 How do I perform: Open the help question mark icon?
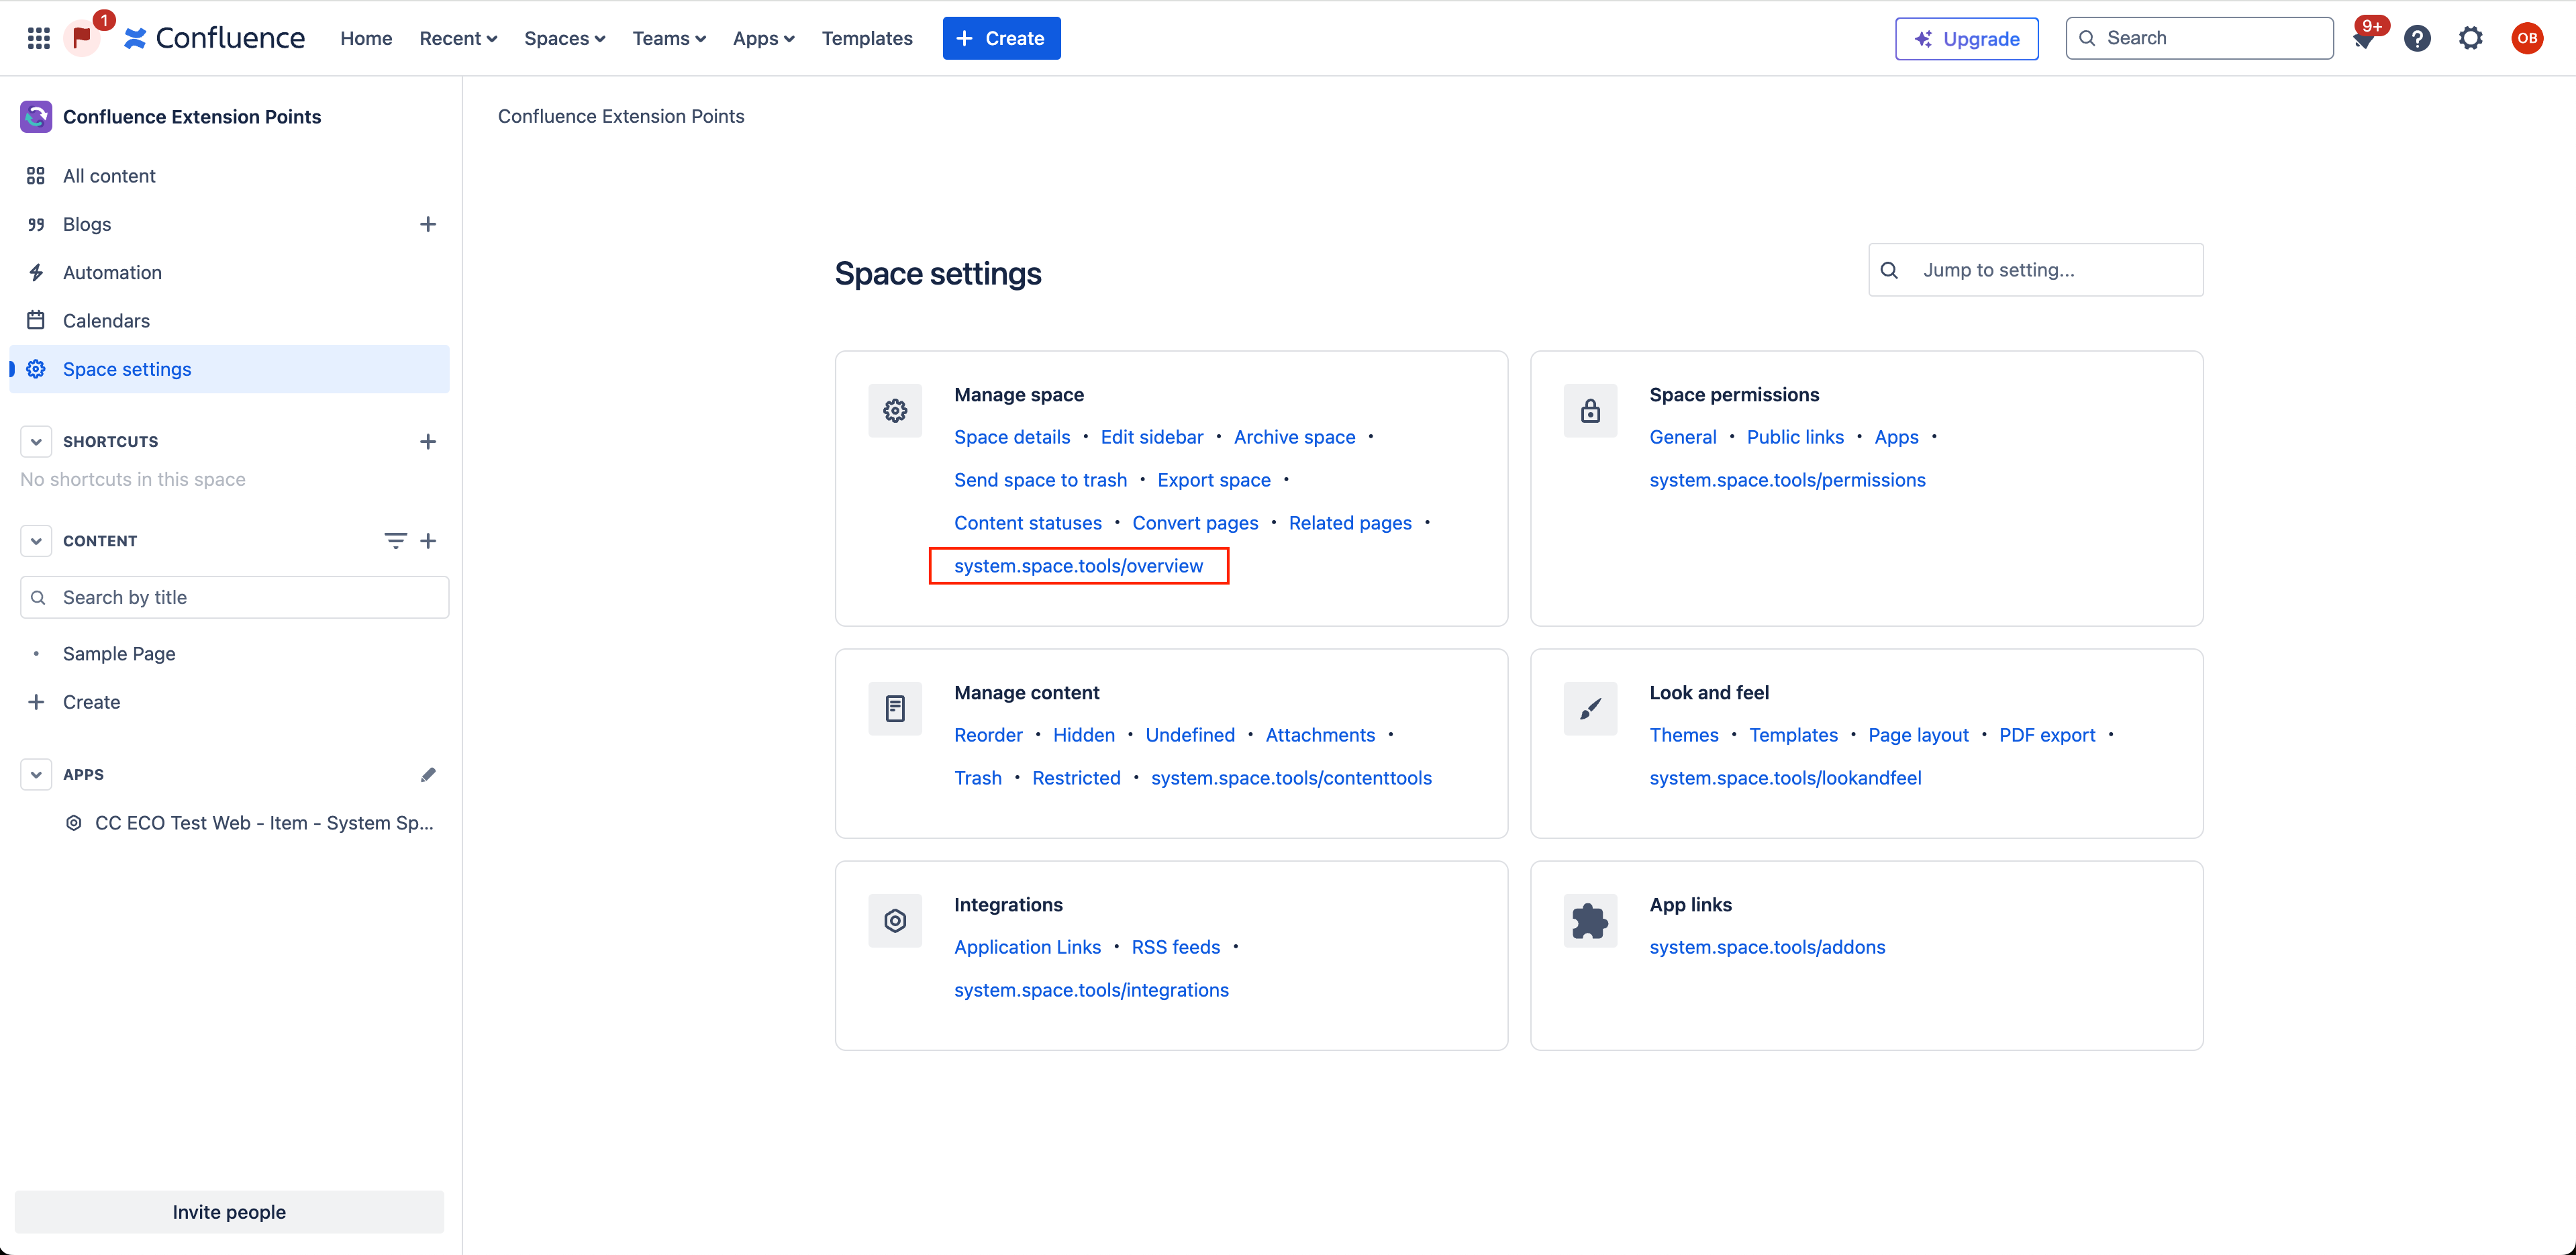click(2417, 38)
